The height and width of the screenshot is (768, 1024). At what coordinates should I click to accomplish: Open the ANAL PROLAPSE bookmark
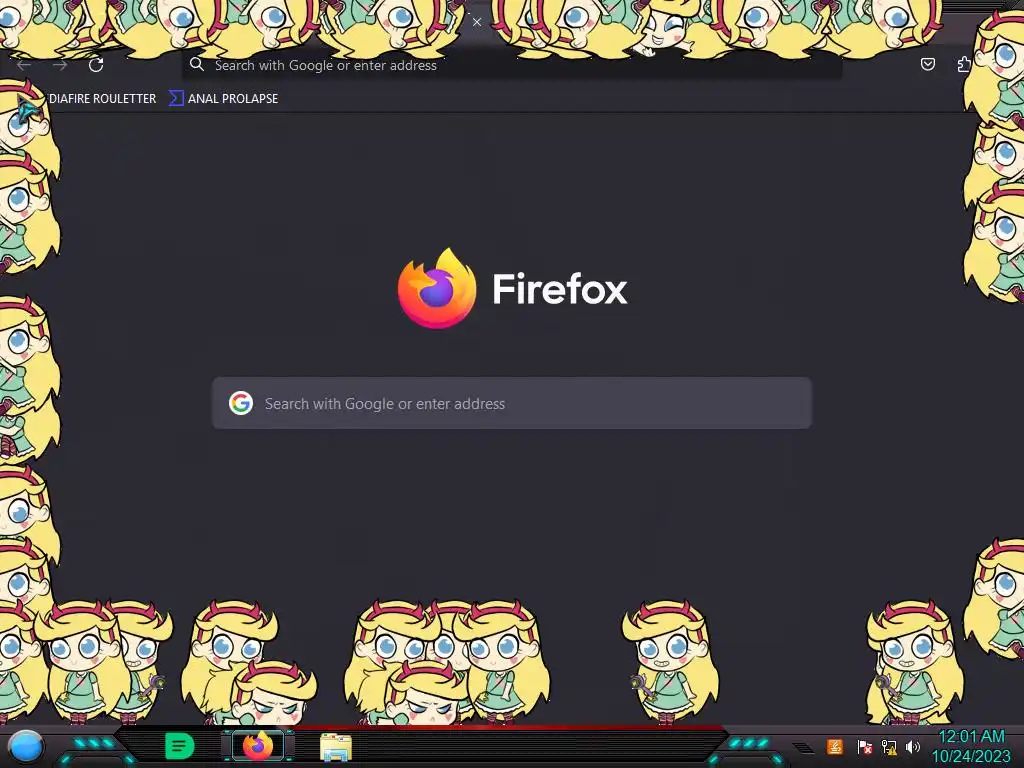224,99
